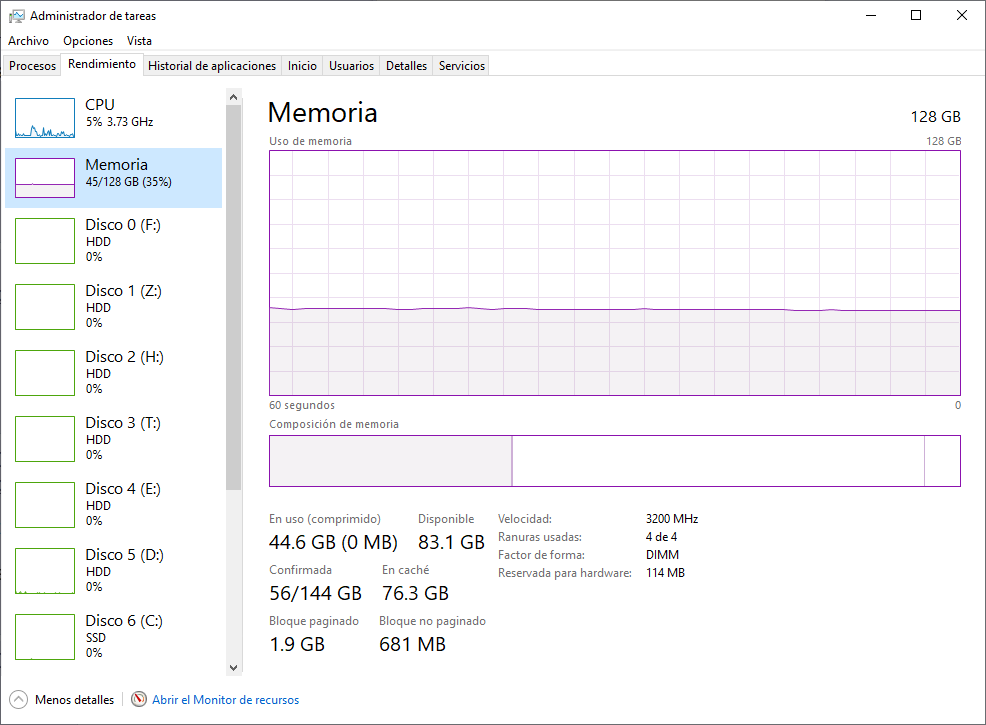Image resolution: width=986 pixels, height=725 pixels.
Task: Click the 'Memoria' heading text
Action: (323, 113)
